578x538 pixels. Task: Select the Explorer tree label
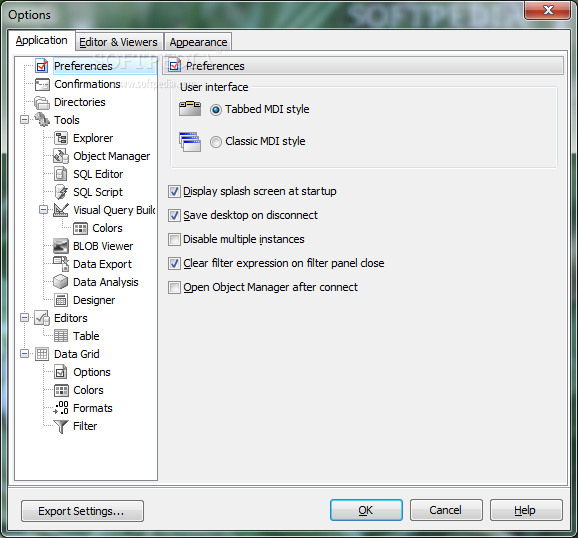[x=93, y=138]
